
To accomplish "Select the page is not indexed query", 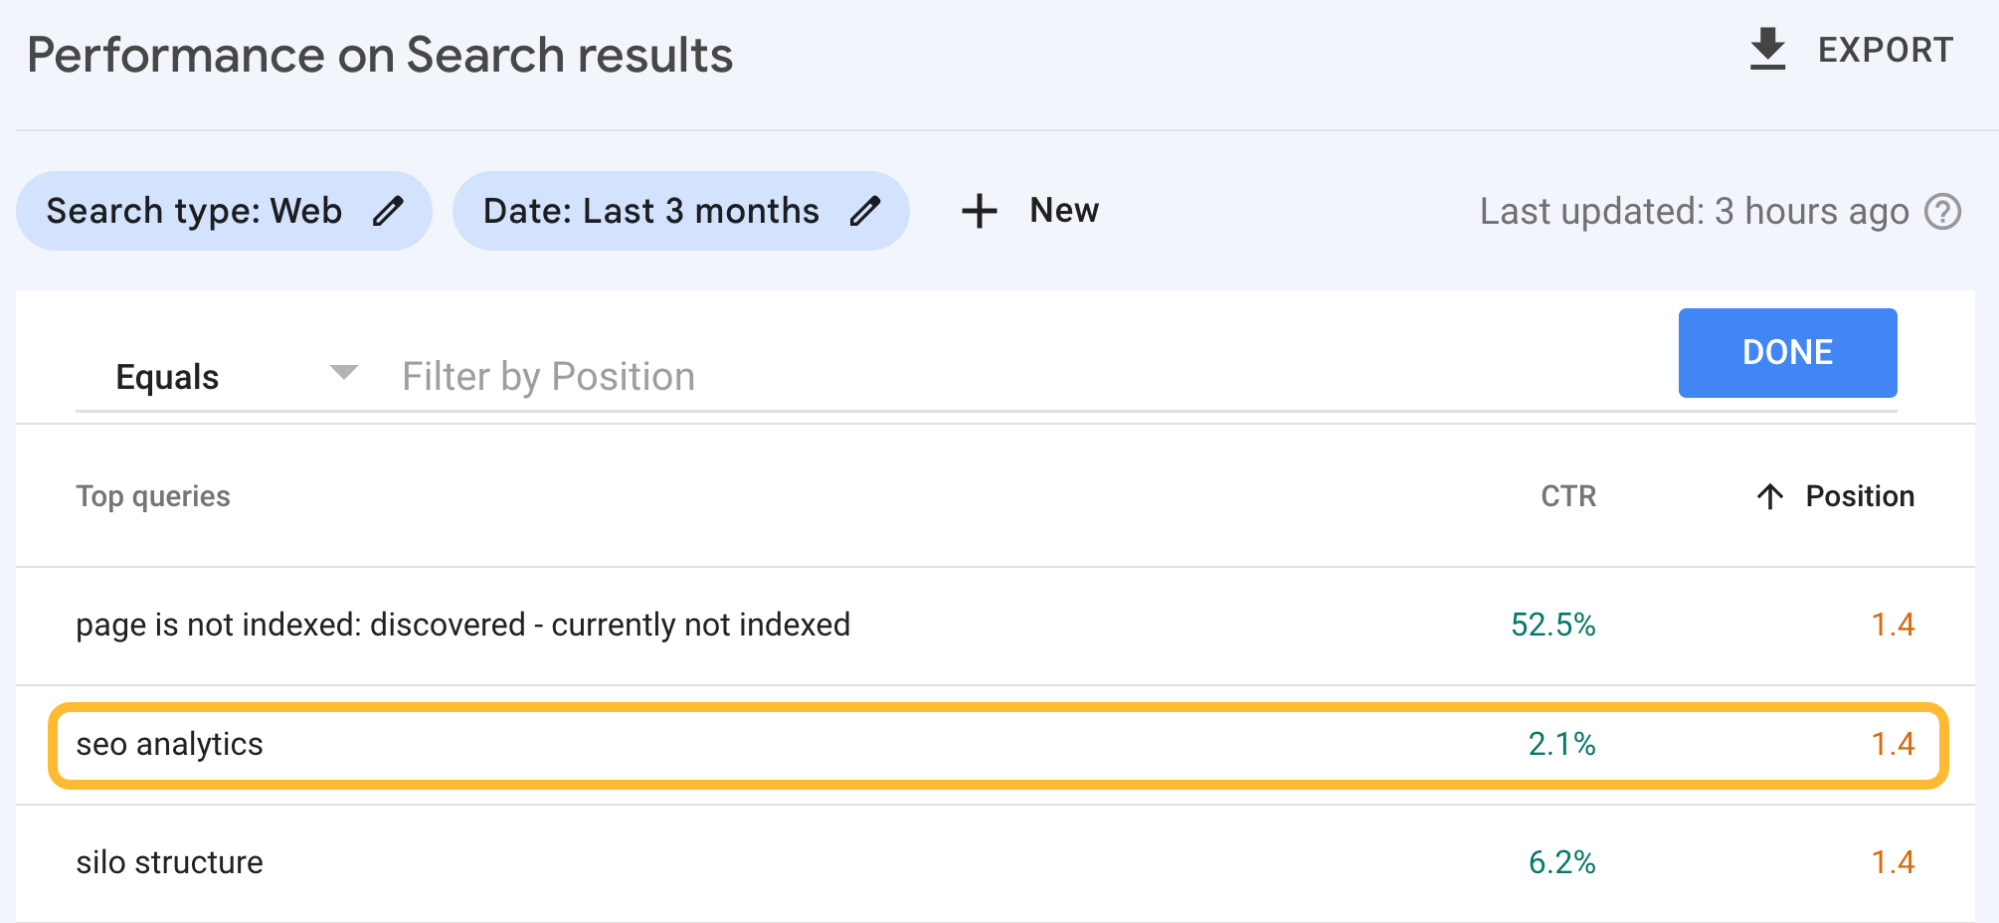I will coord(463,625).
